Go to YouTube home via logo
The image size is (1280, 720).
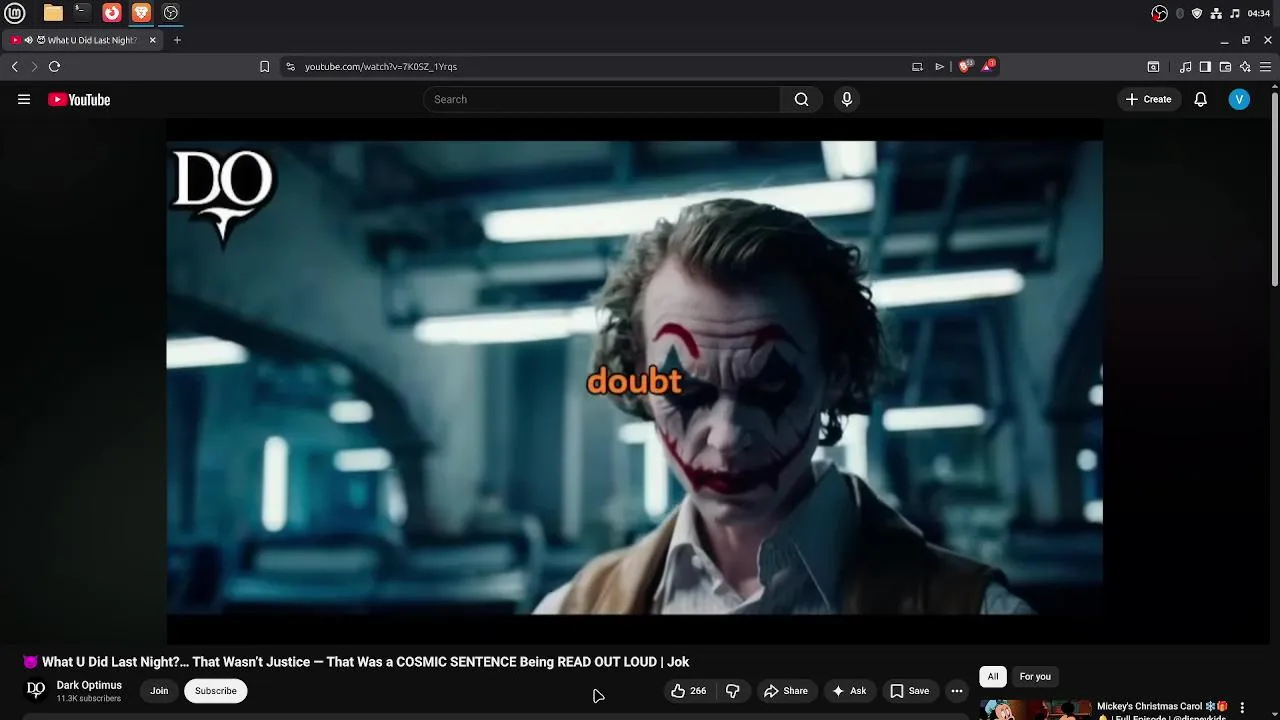(x=79, y=99)
